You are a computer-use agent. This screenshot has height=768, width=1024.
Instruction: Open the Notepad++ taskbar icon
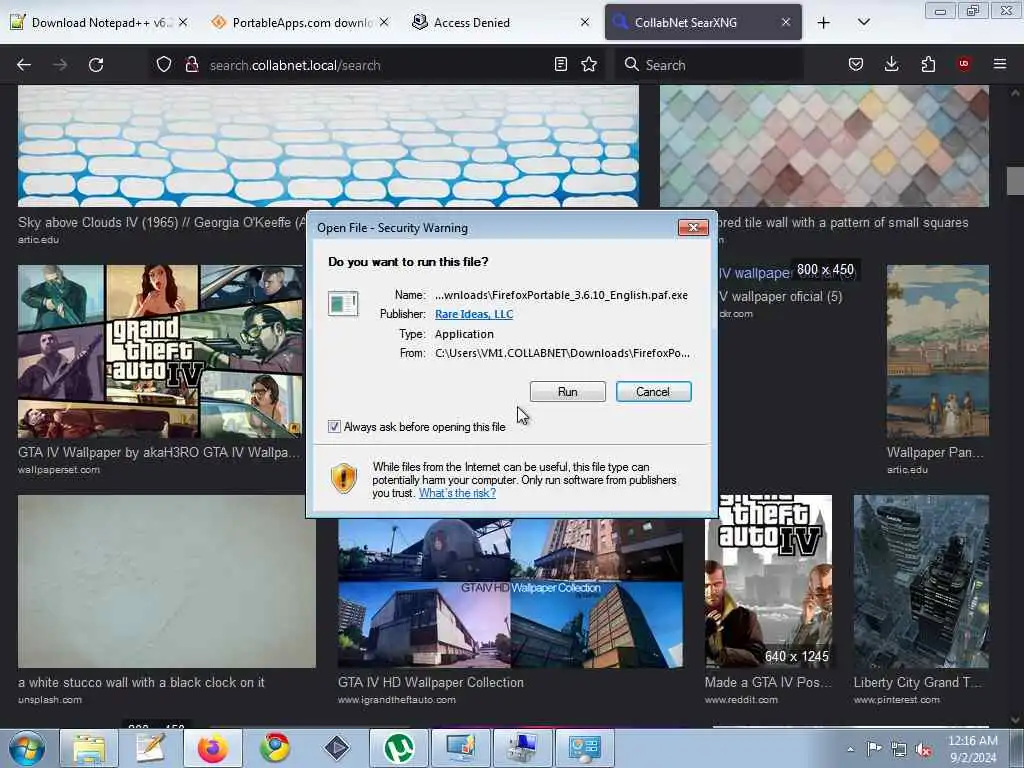point(150,748)
